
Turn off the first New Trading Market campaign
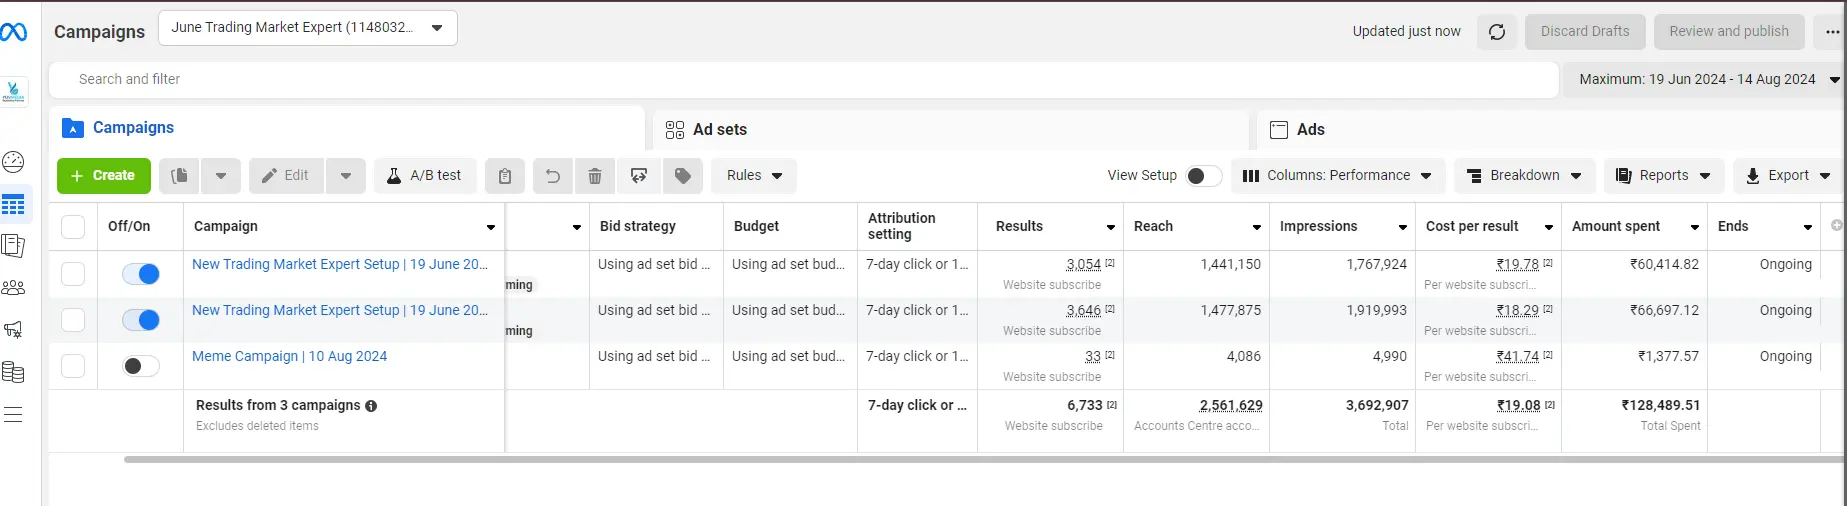coord(141,274)
